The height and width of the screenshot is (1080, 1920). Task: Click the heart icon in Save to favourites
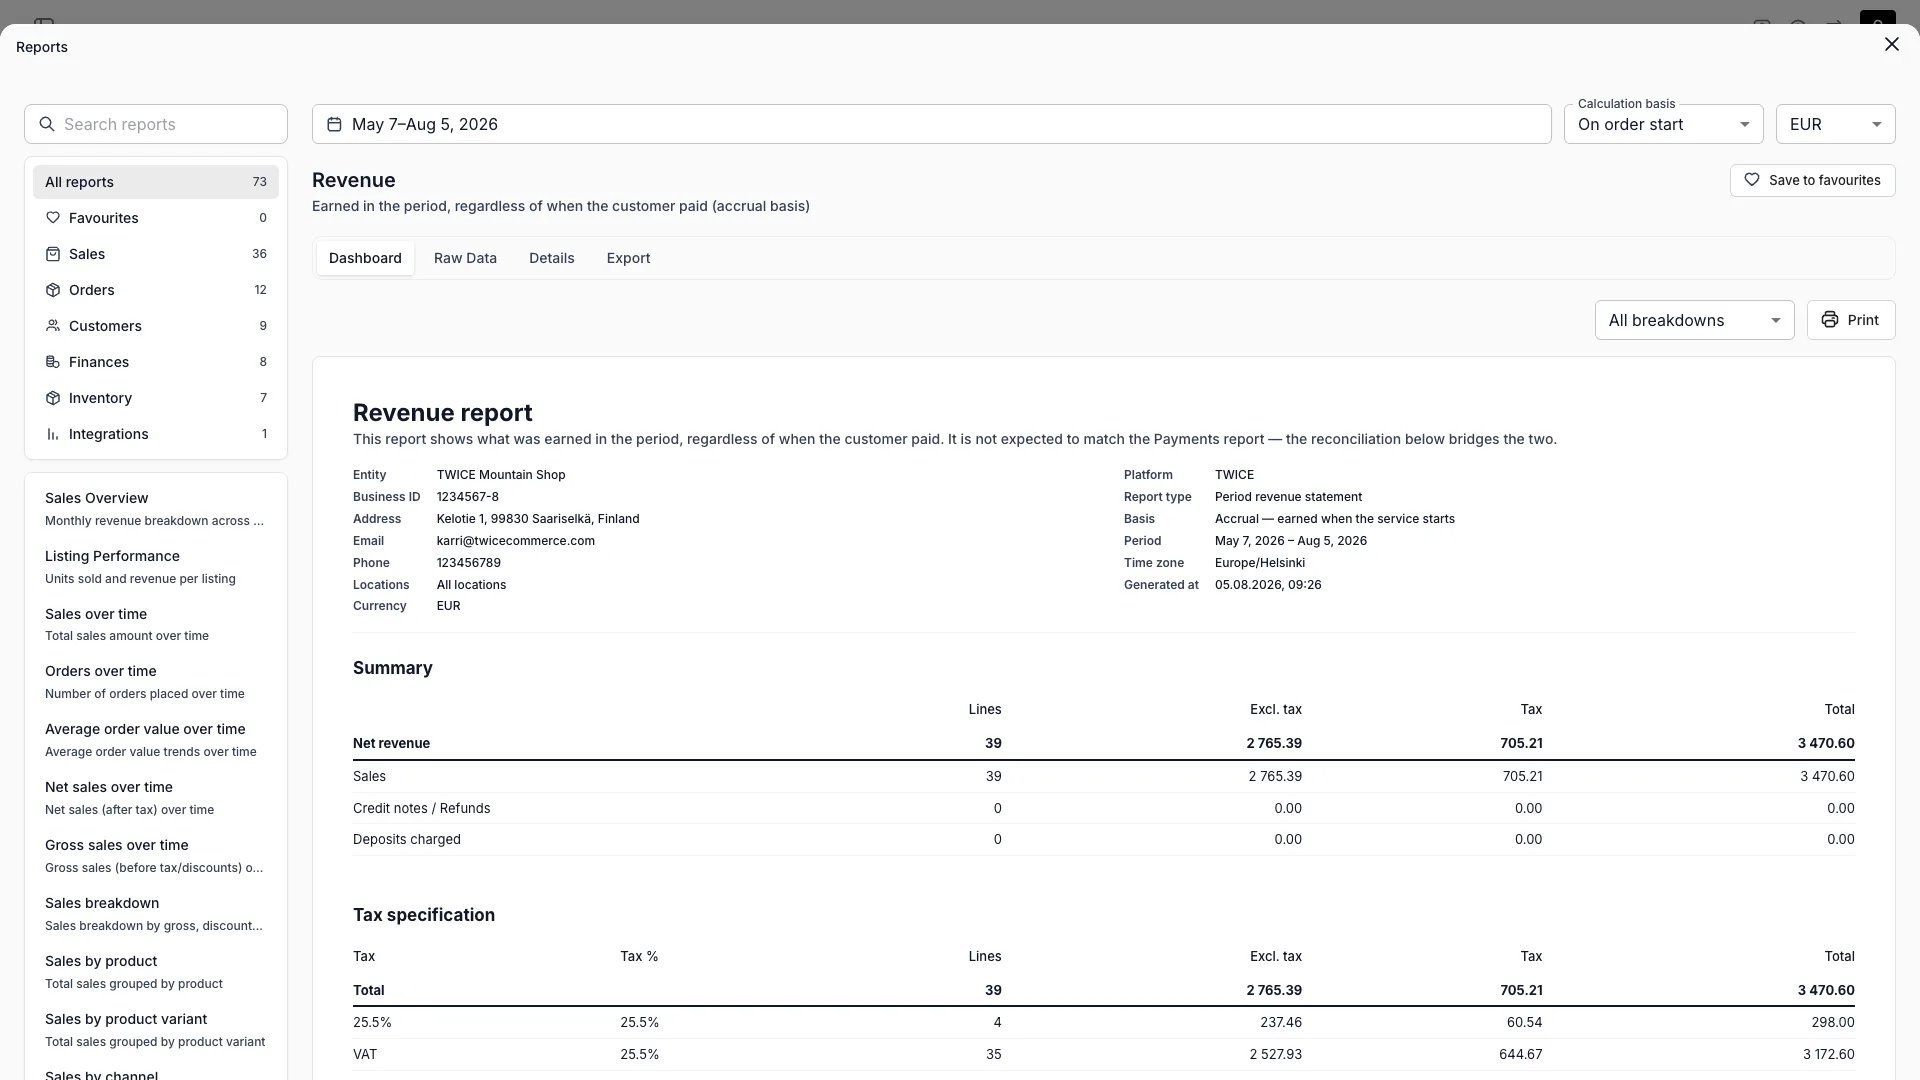coord(1752,180)
